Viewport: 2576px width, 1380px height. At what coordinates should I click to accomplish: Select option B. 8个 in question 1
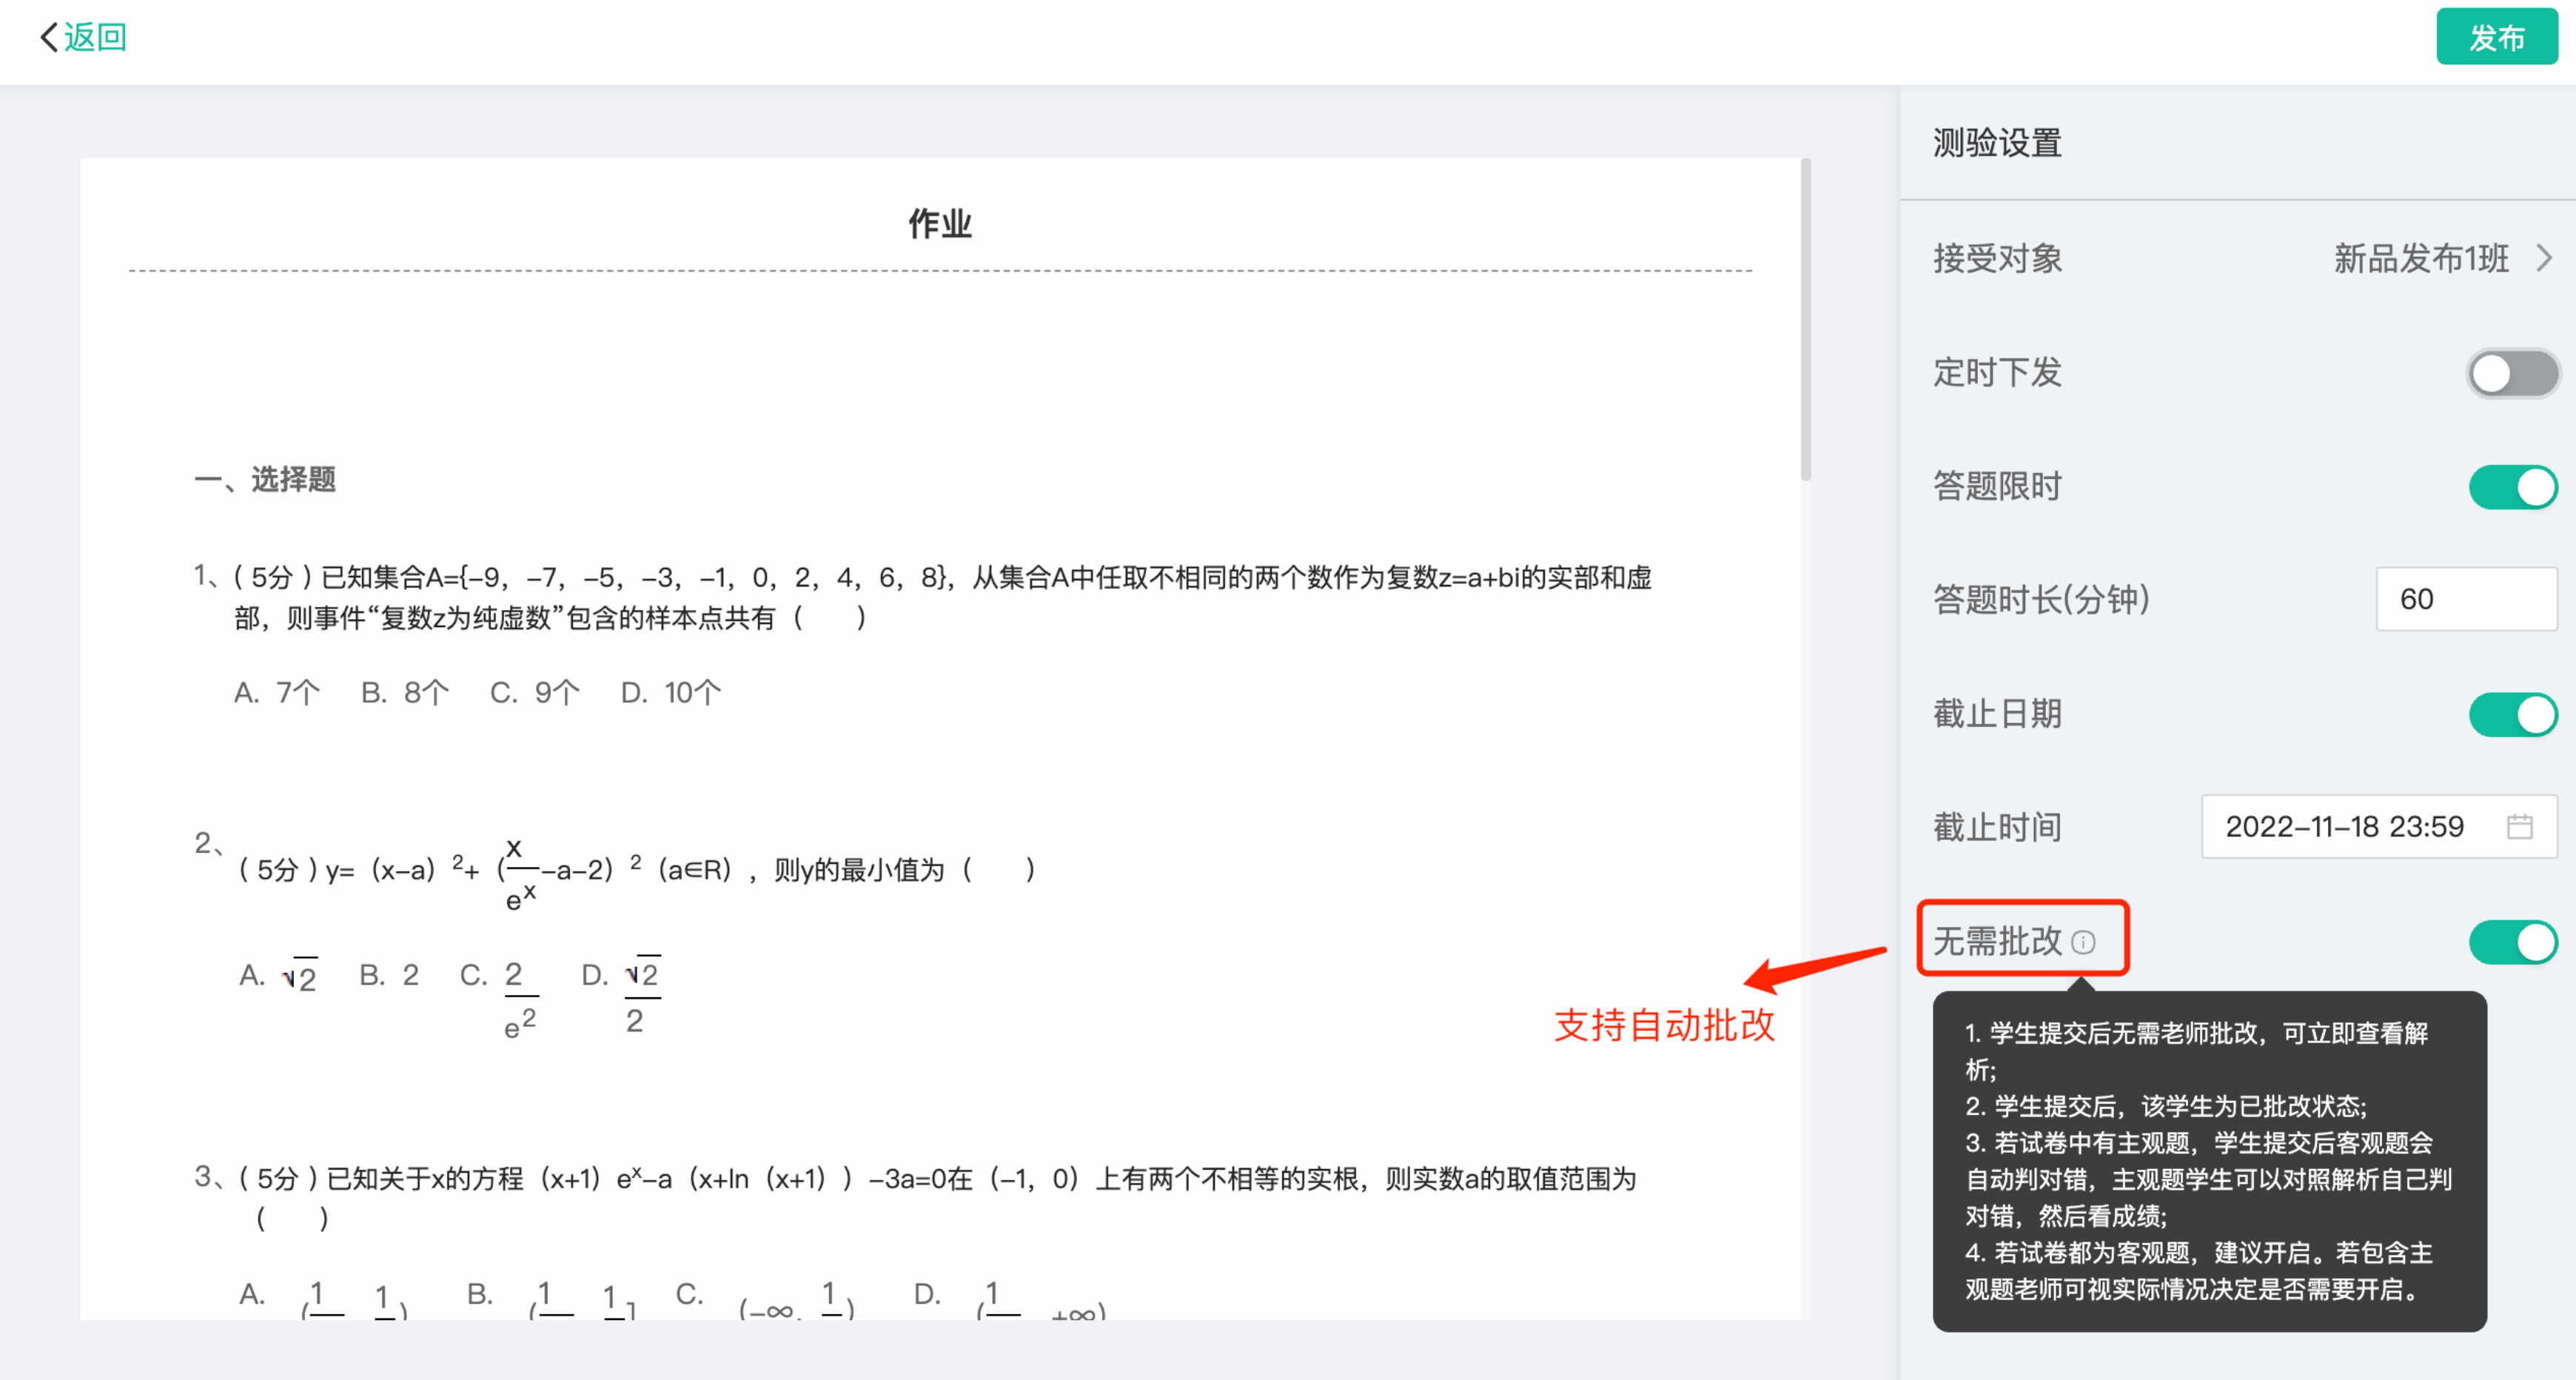[x=405, y=692]
